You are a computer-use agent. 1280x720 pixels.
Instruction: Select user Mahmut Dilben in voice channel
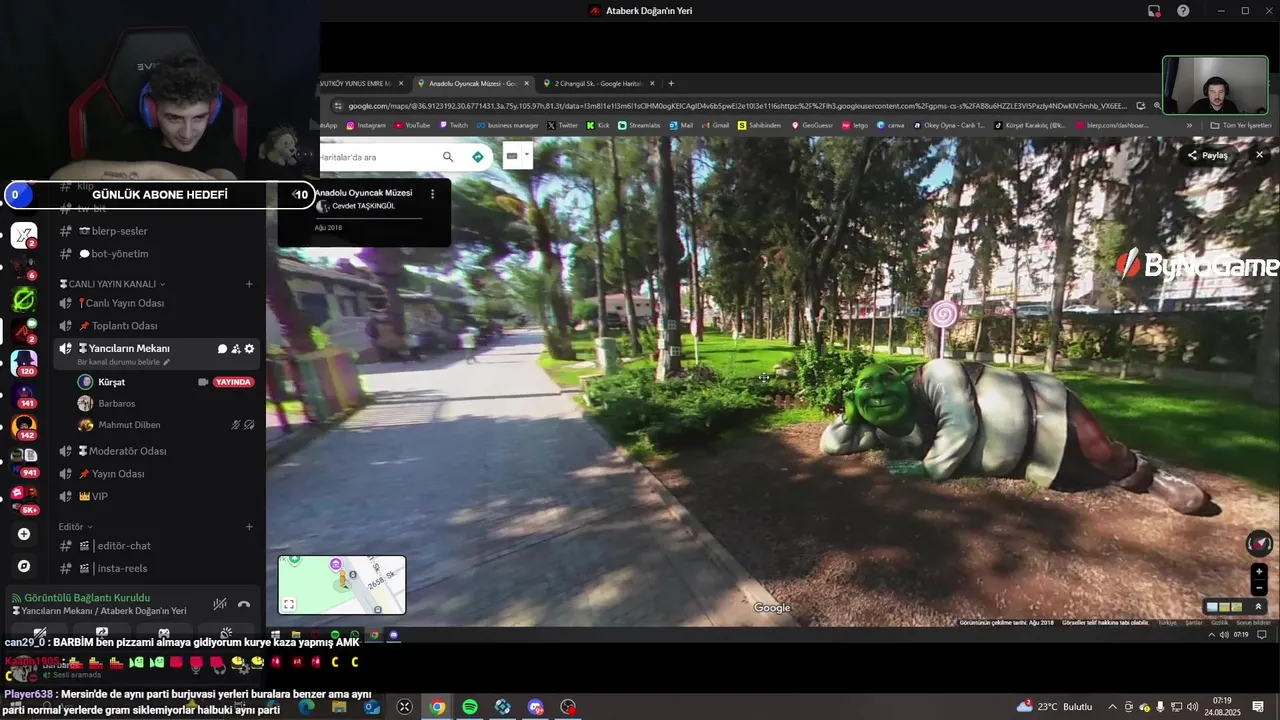coord(129,425)
